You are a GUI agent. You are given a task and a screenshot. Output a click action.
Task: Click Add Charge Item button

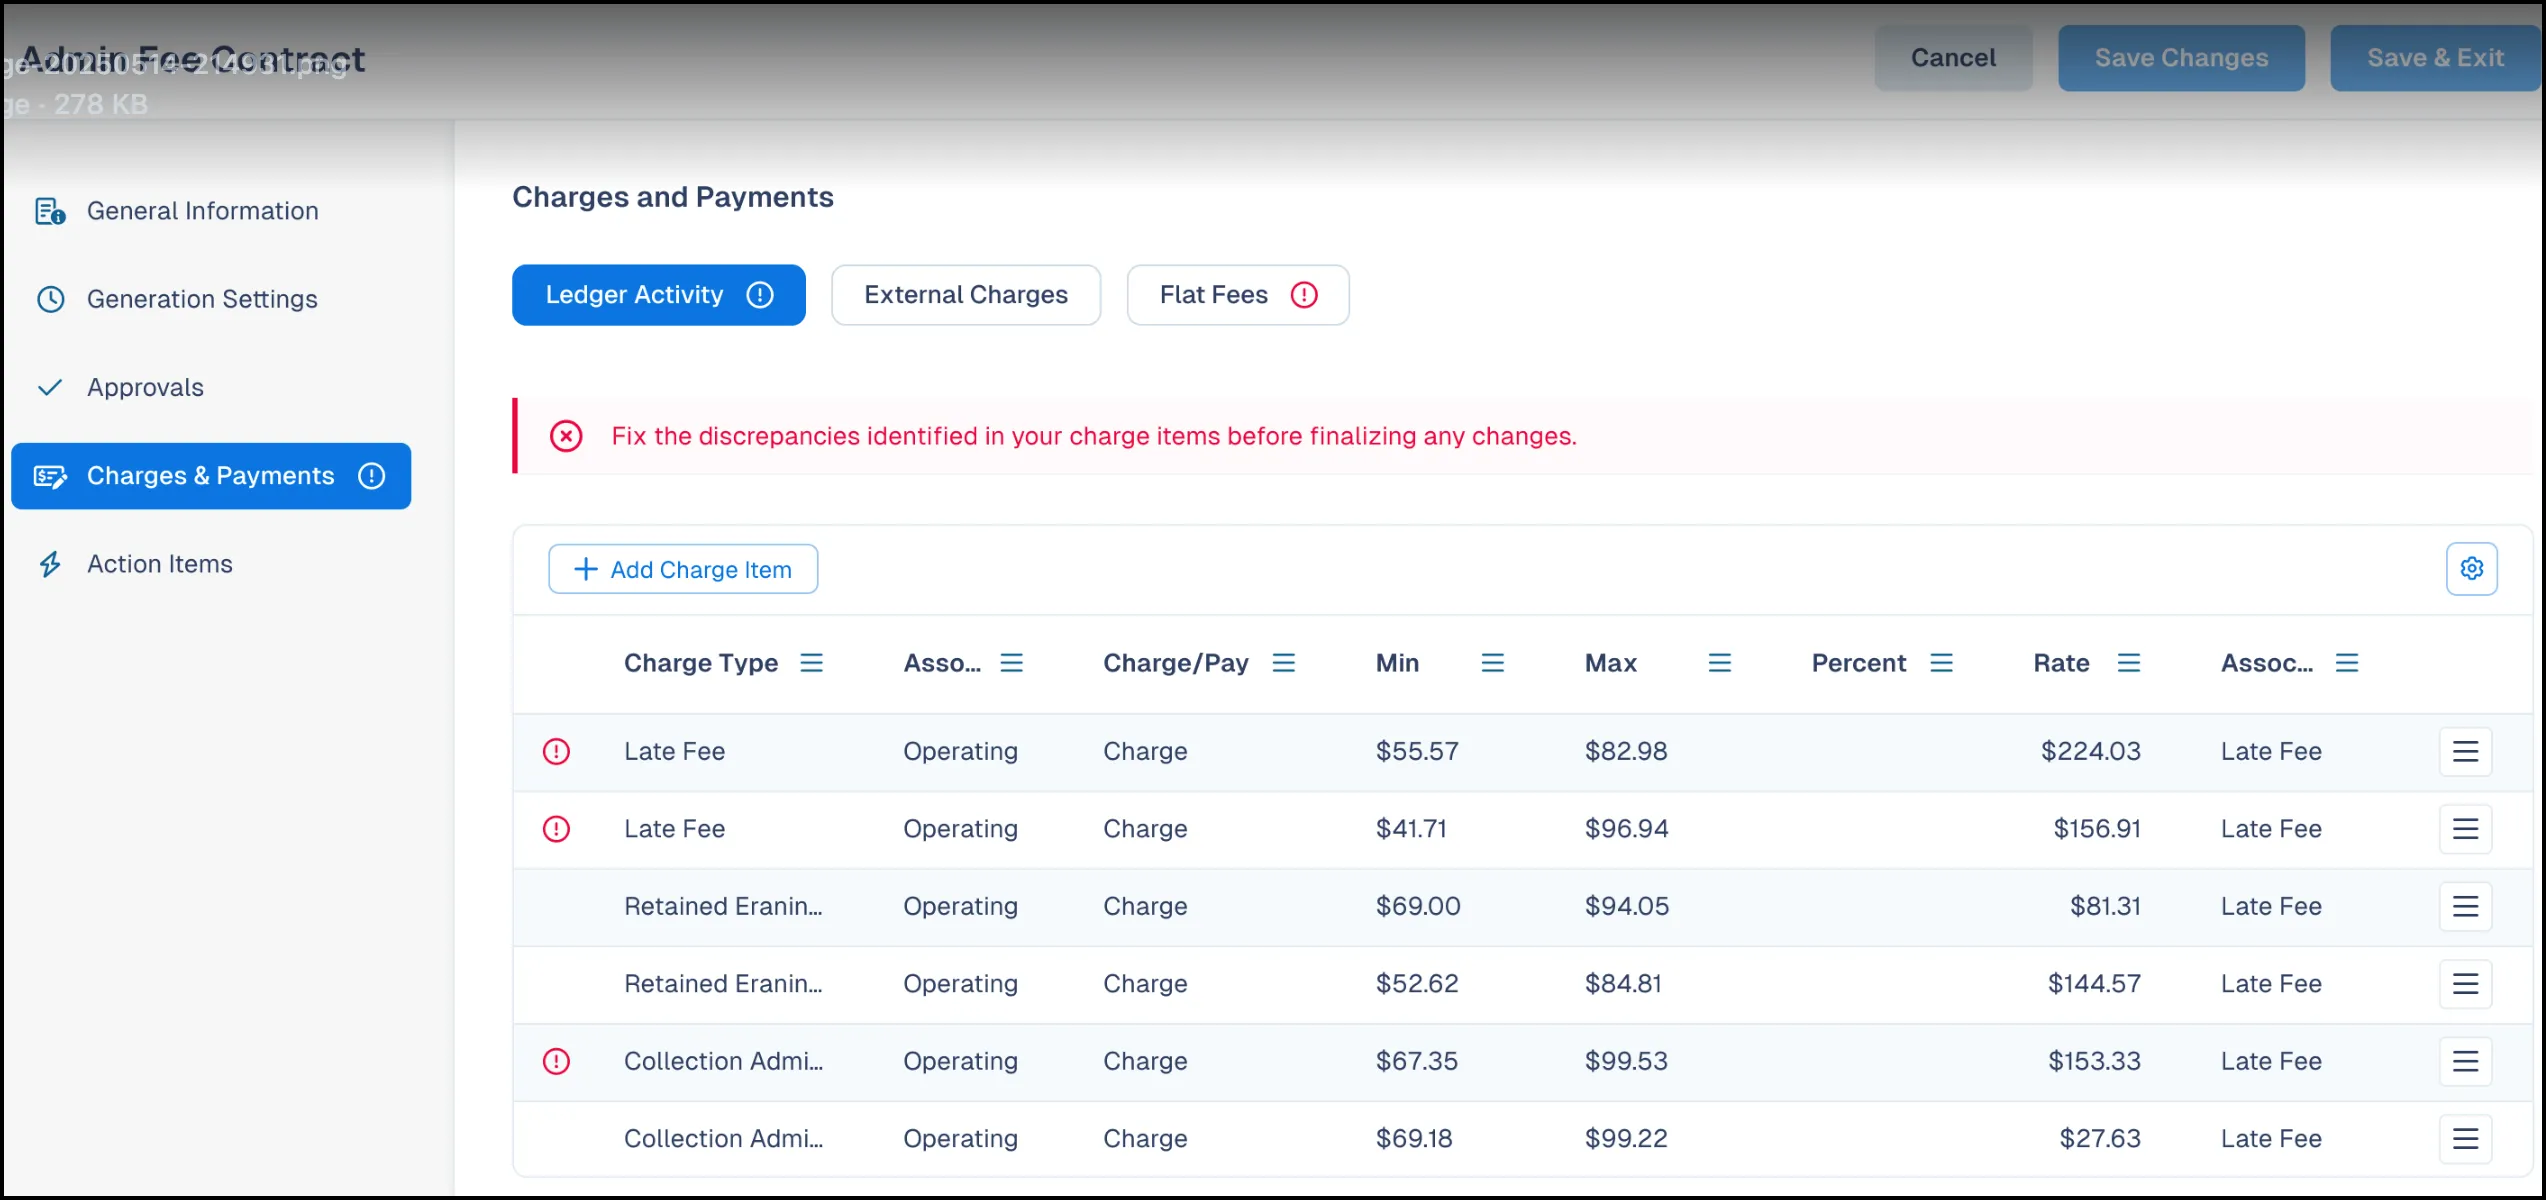[683, 569]
